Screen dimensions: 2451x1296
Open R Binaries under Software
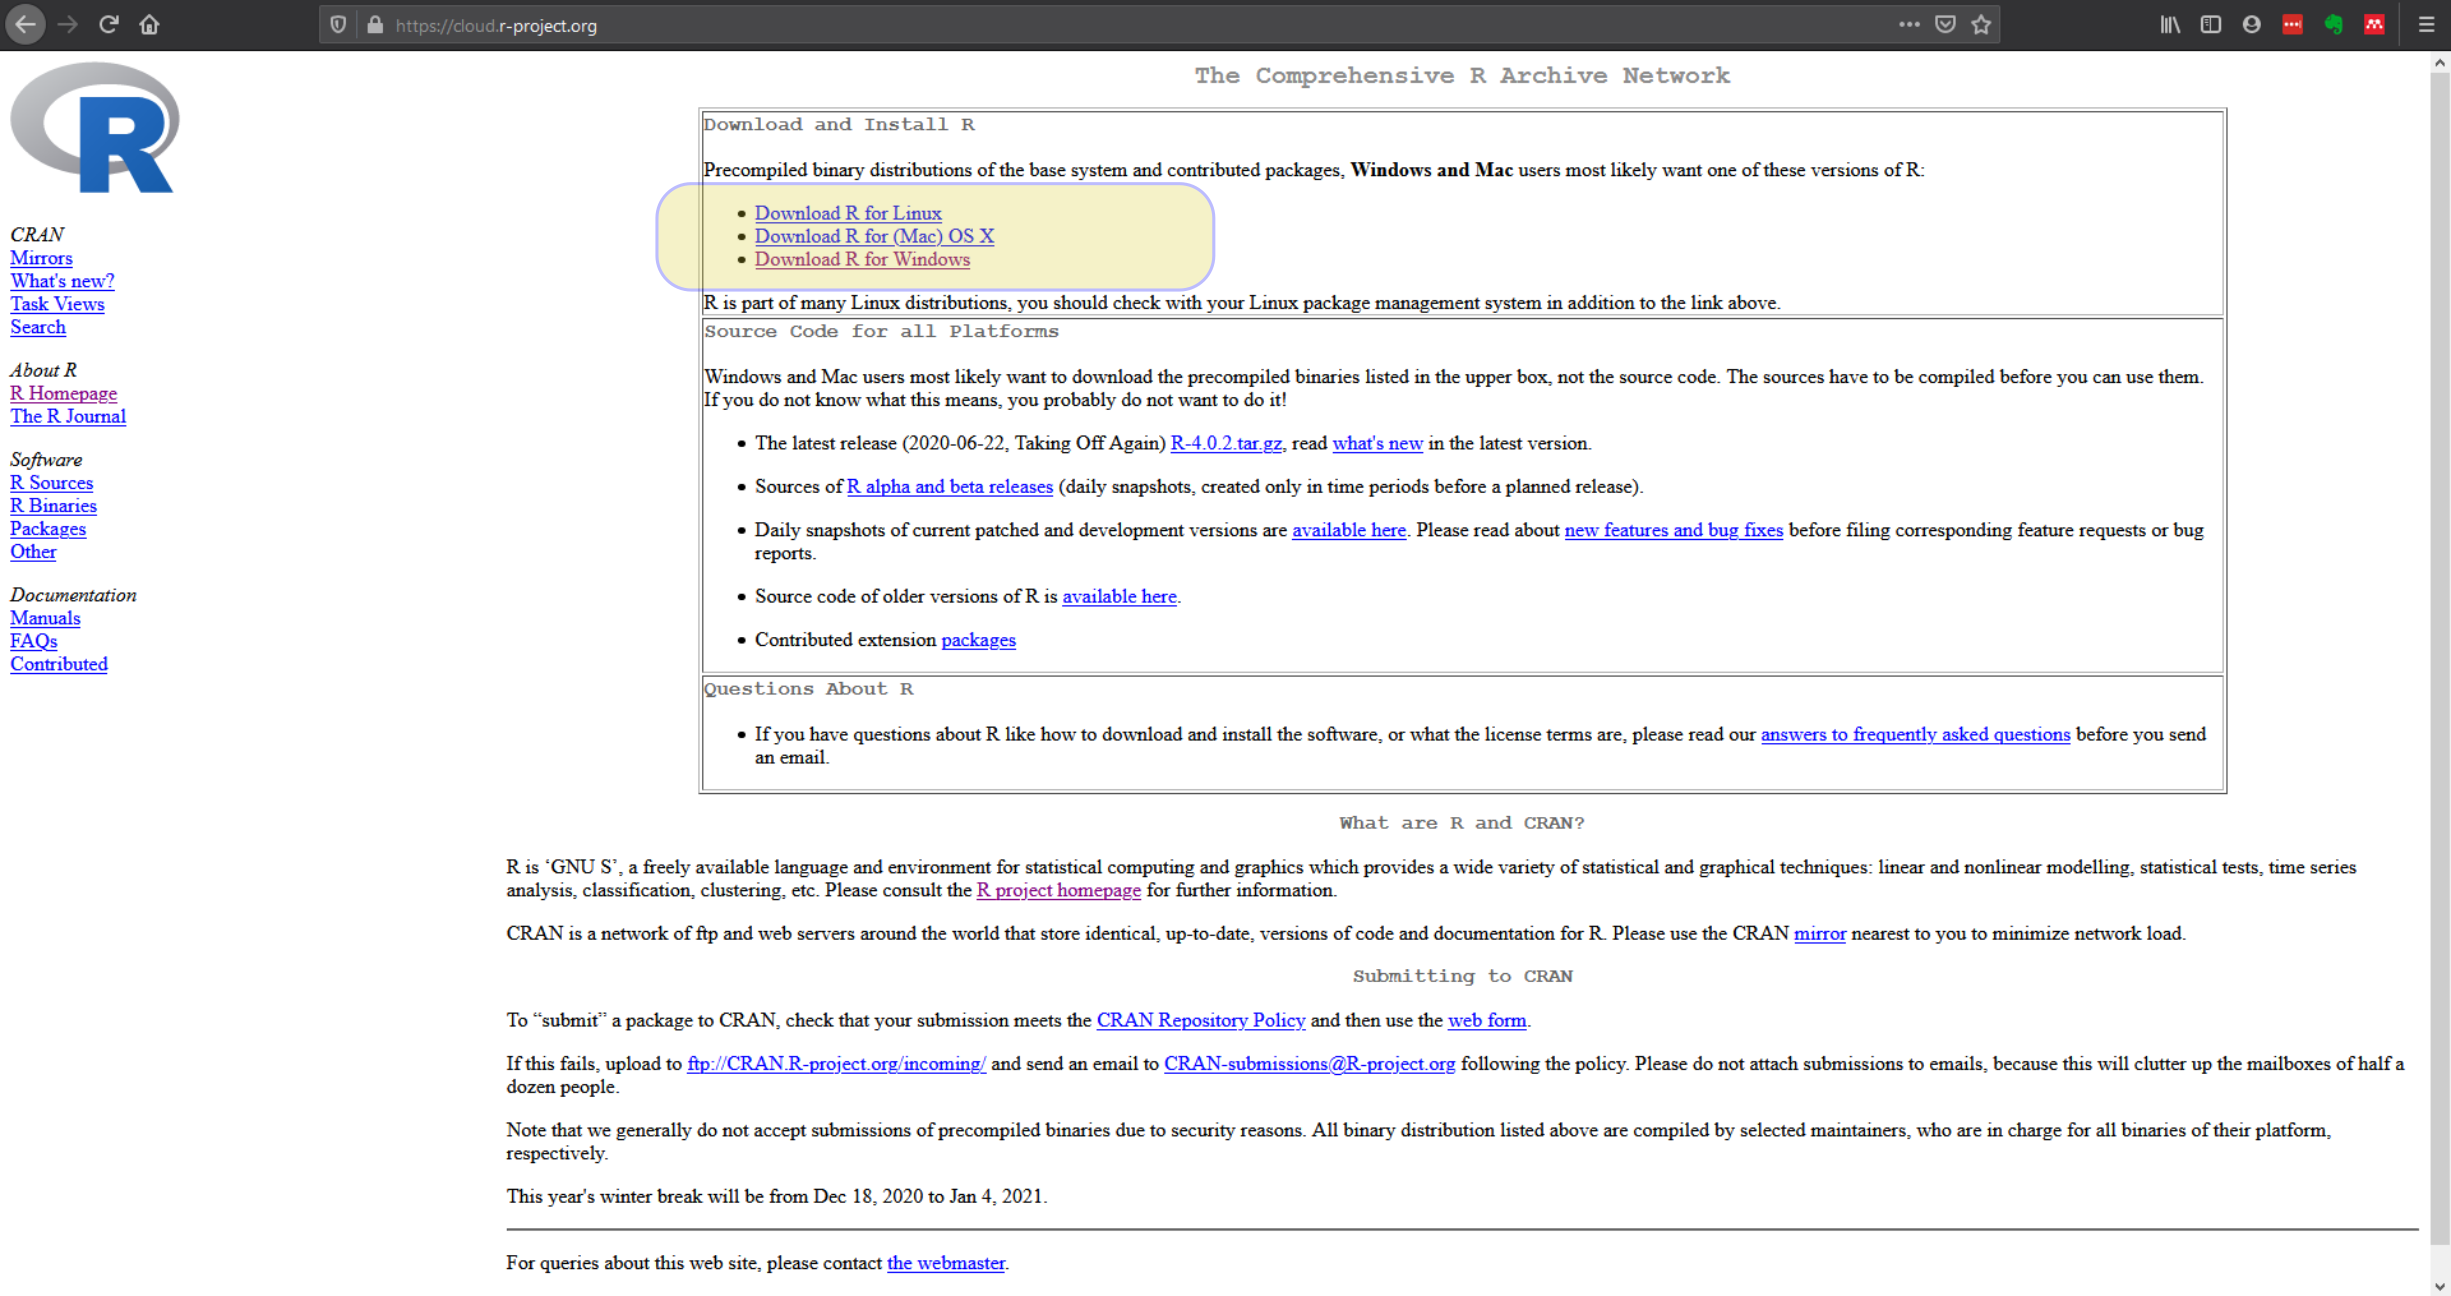[x=53, y=506]
